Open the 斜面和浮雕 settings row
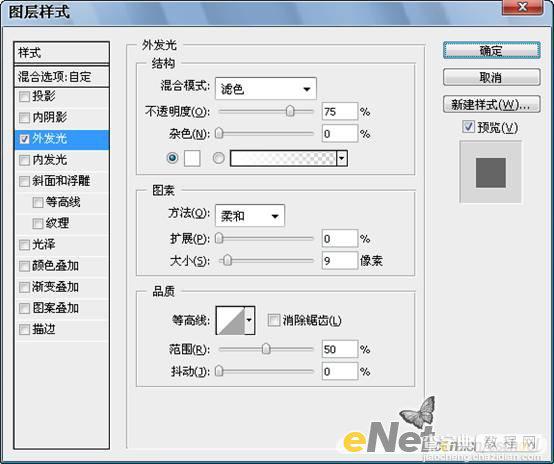 62,181
